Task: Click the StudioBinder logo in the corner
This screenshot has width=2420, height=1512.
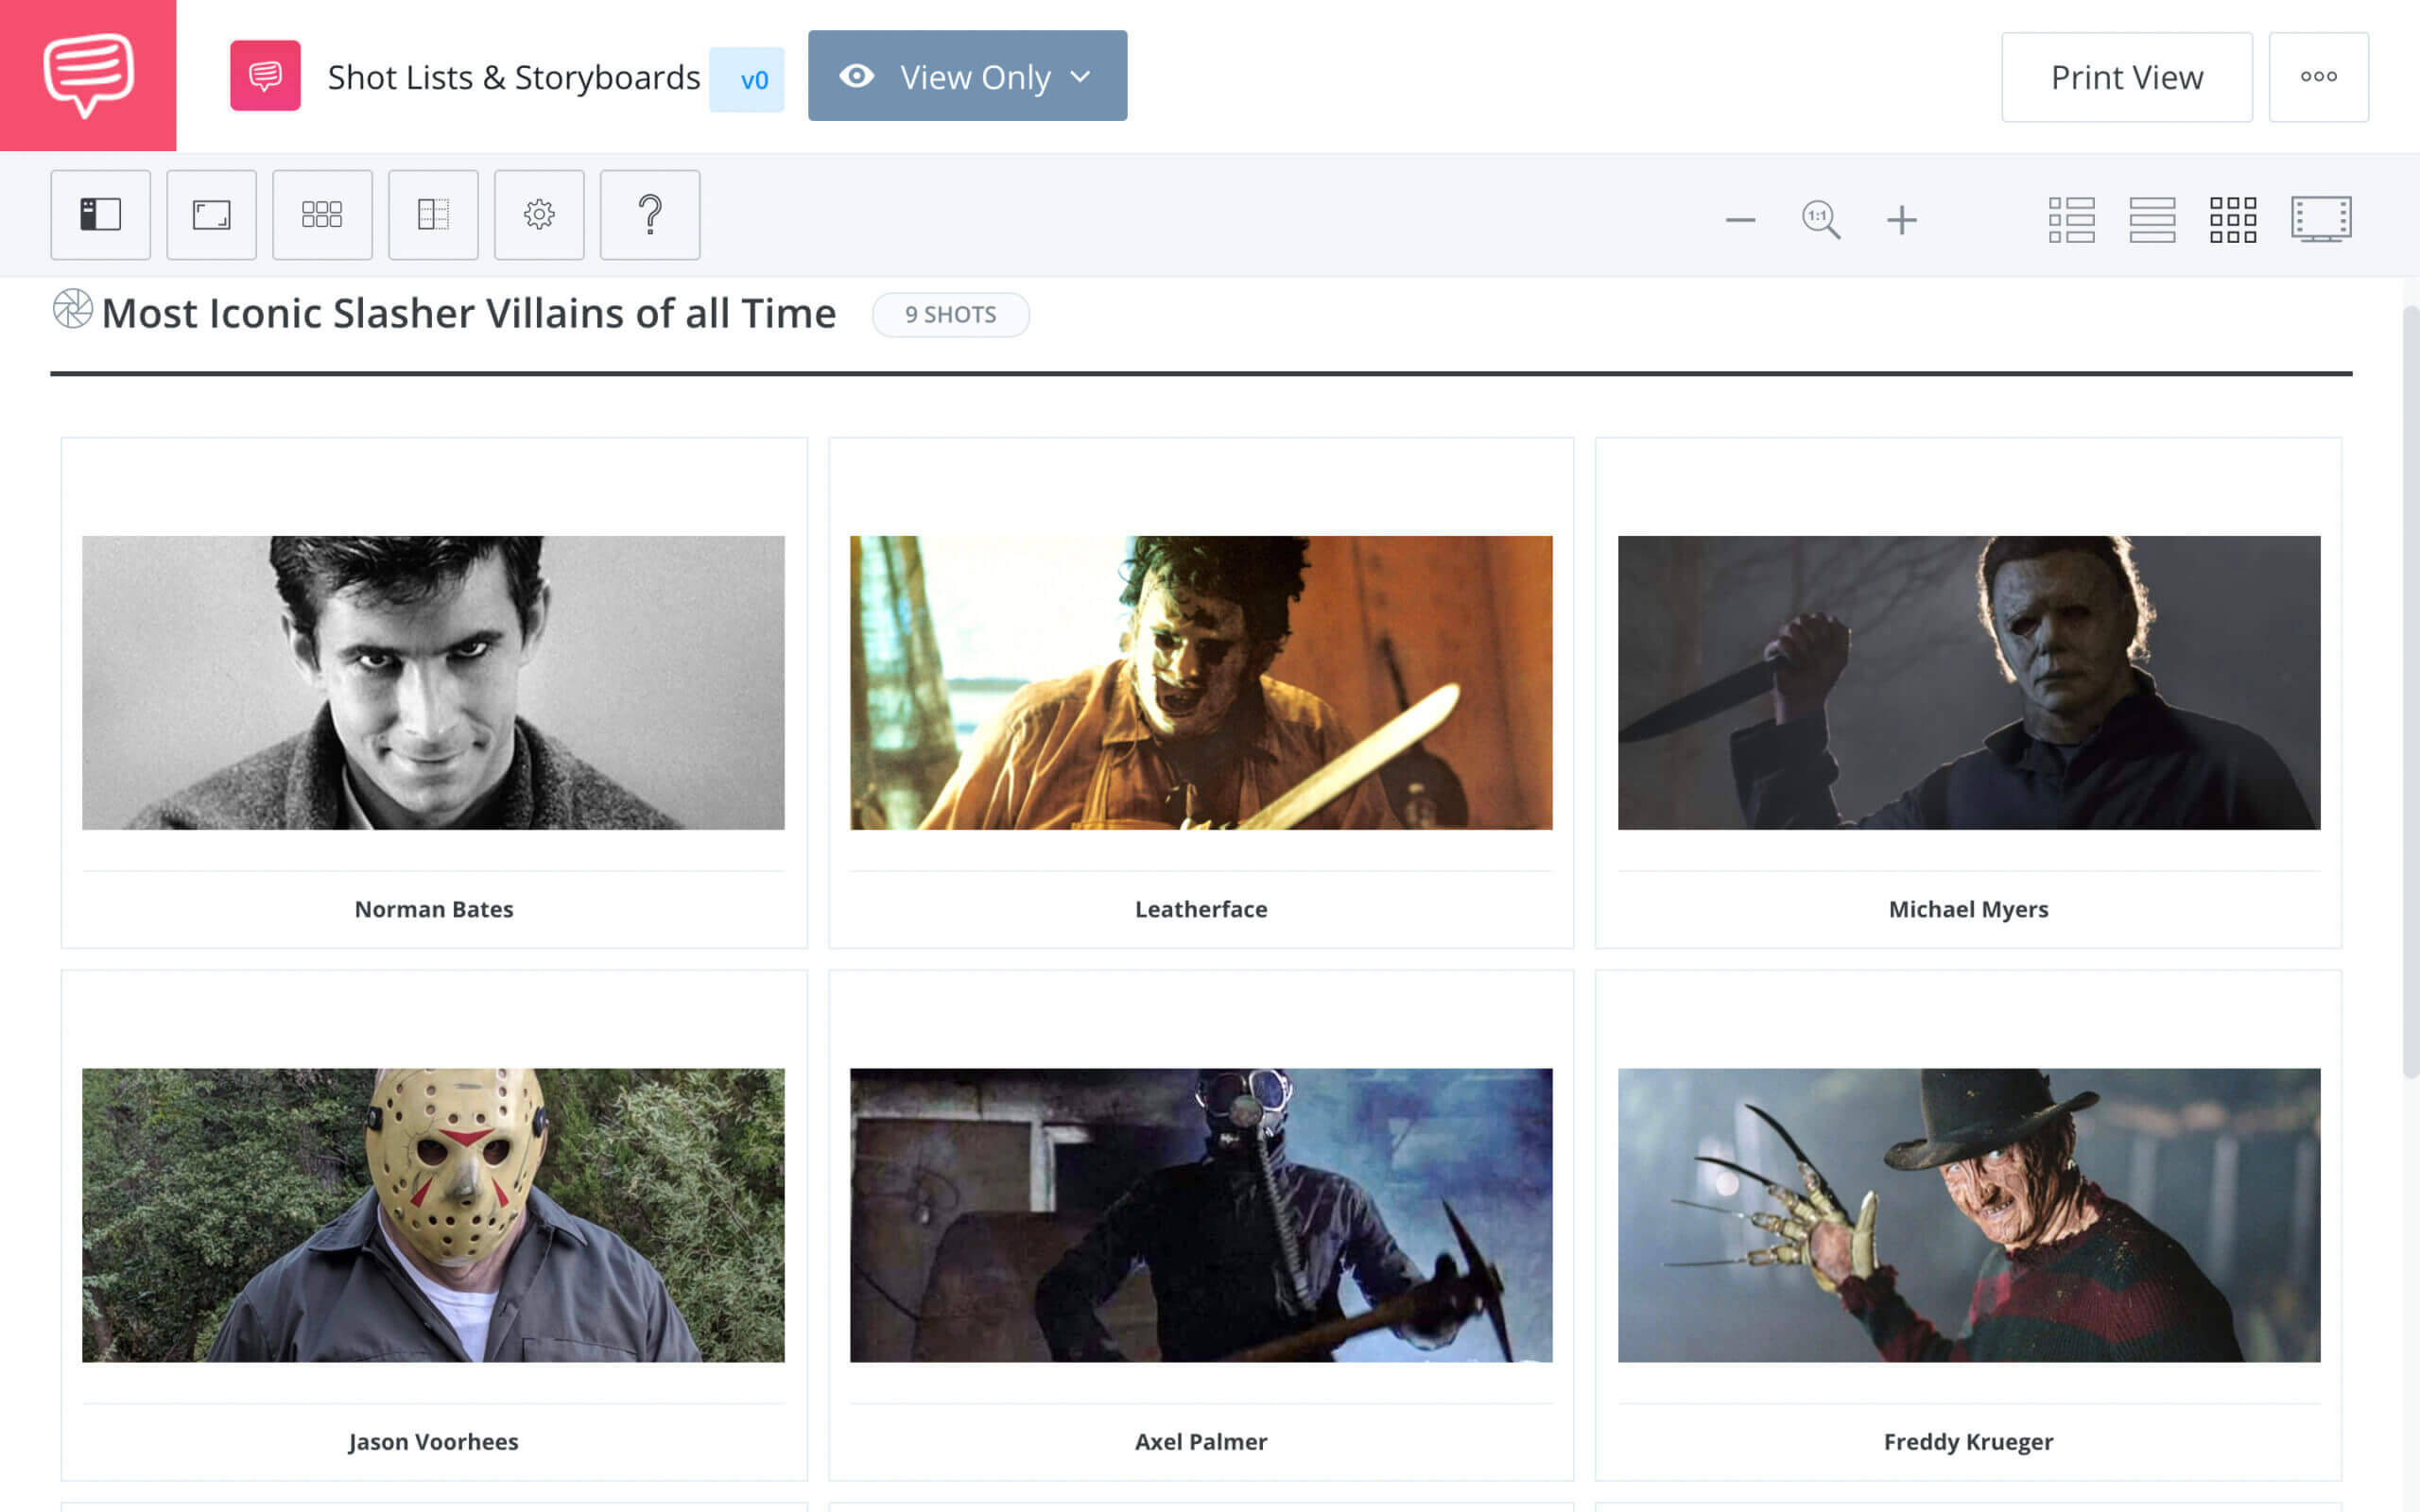Action: tap(88, 75)
